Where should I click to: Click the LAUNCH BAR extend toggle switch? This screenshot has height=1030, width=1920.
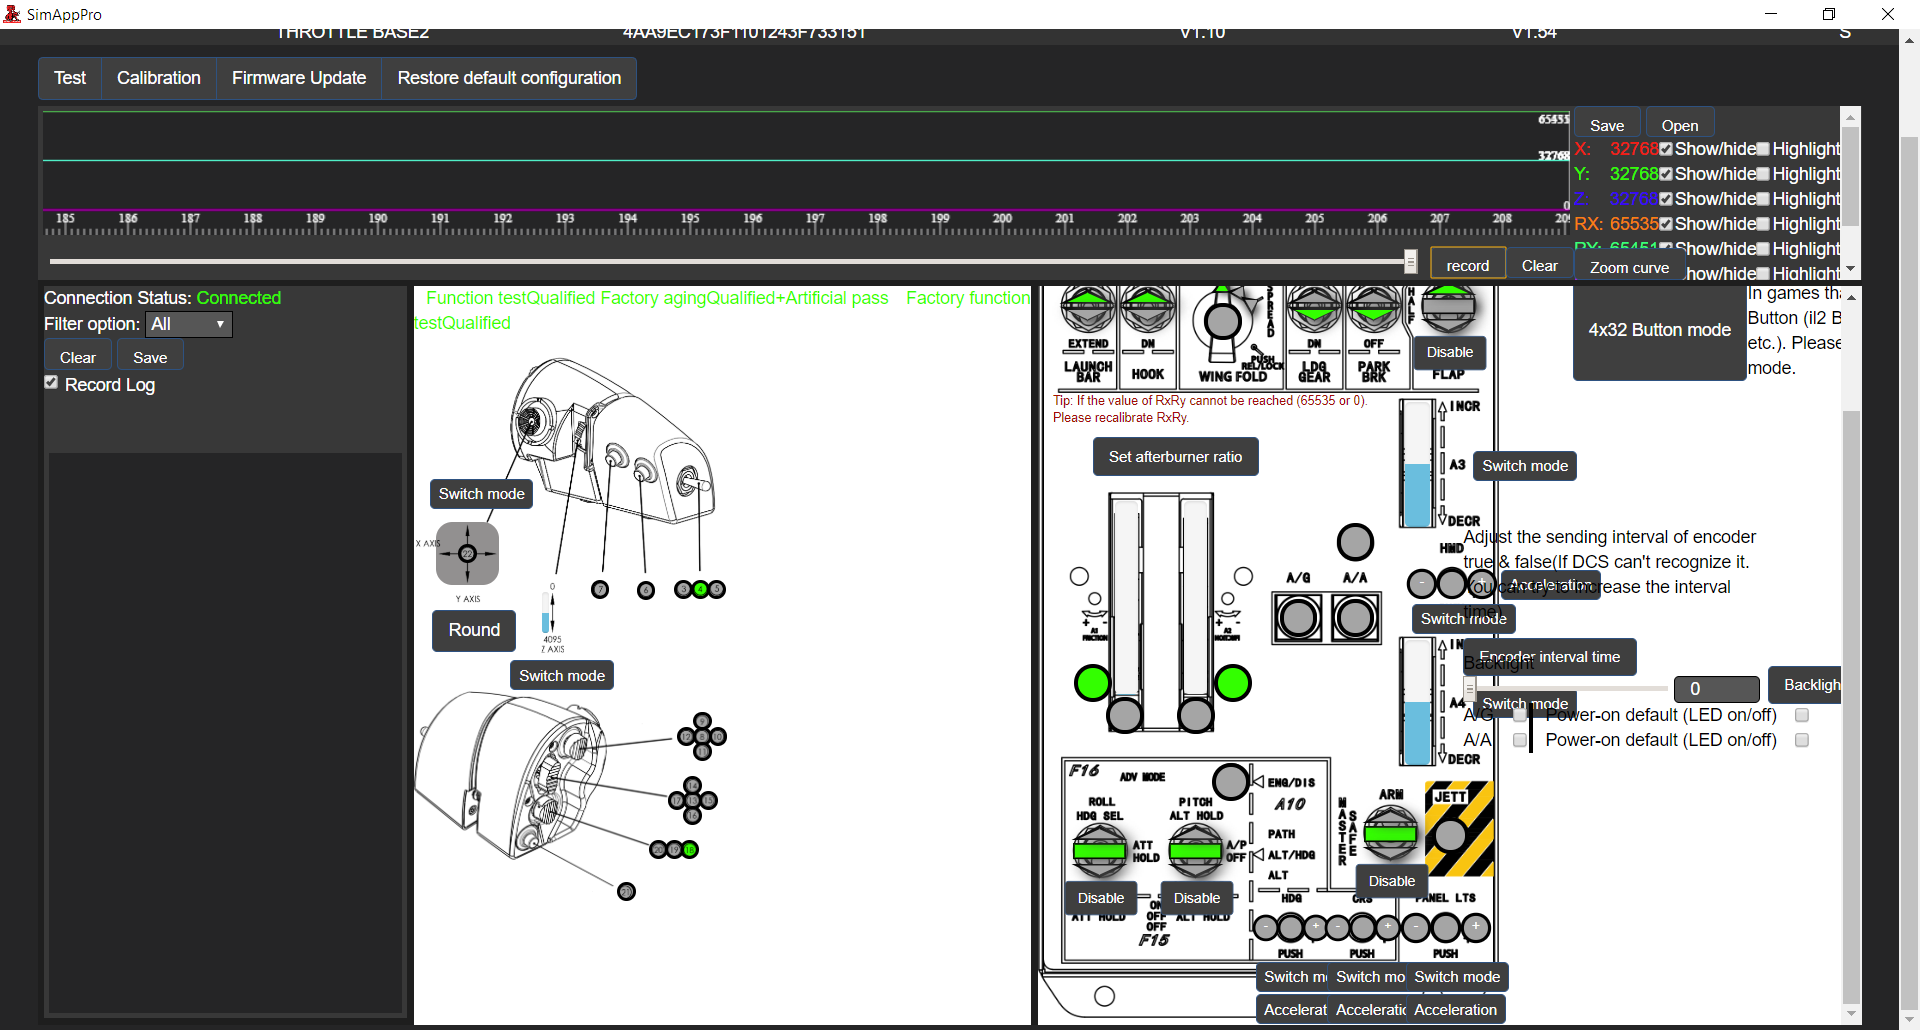pyautogui.click(x=1088, y=308)
